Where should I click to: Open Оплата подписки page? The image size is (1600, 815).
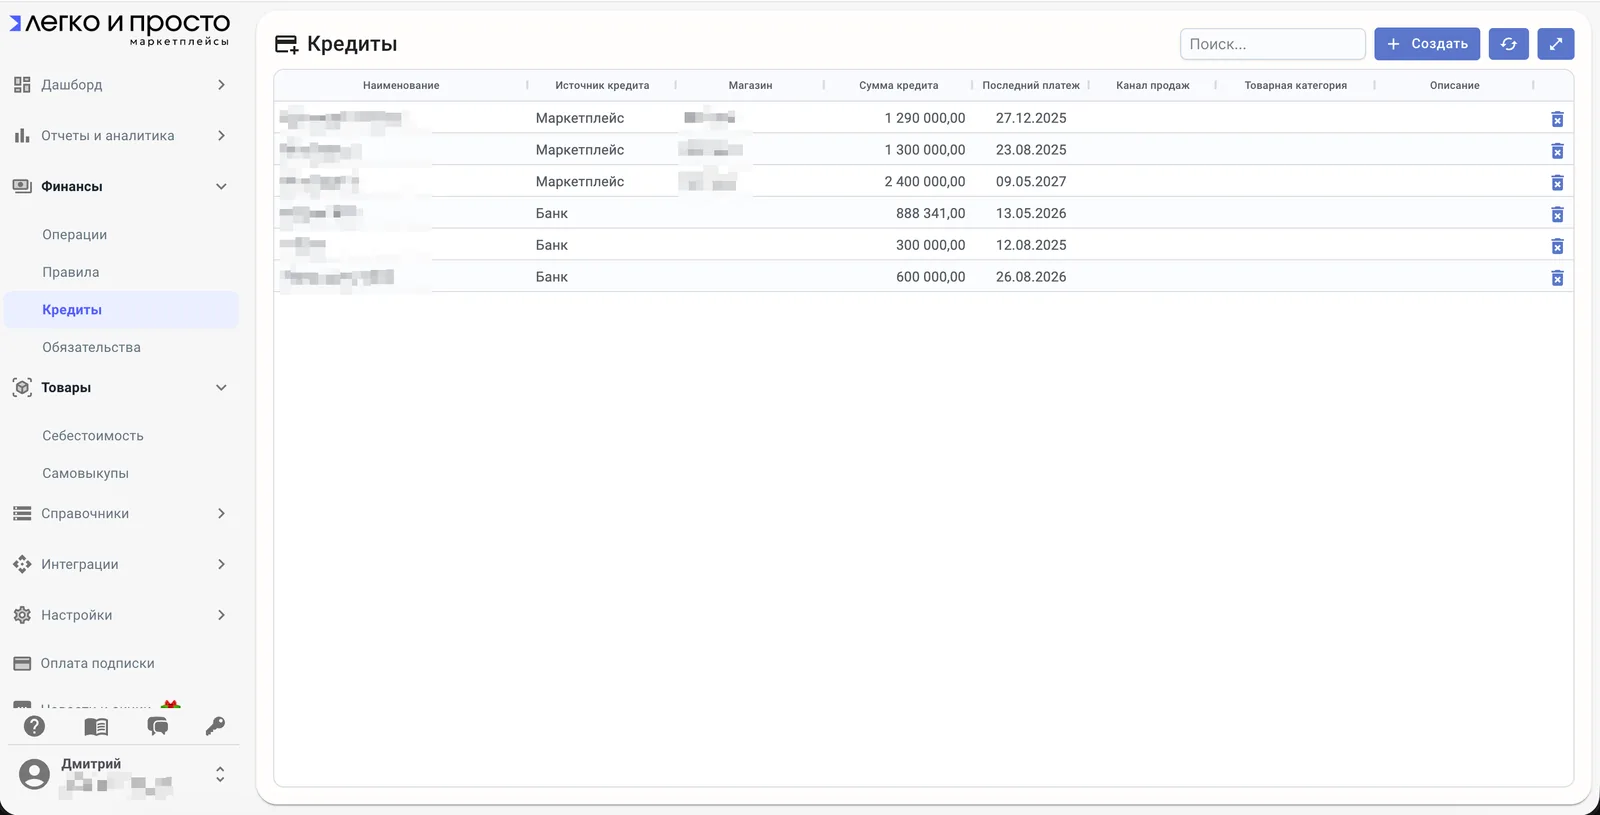(x=98, y=663)
